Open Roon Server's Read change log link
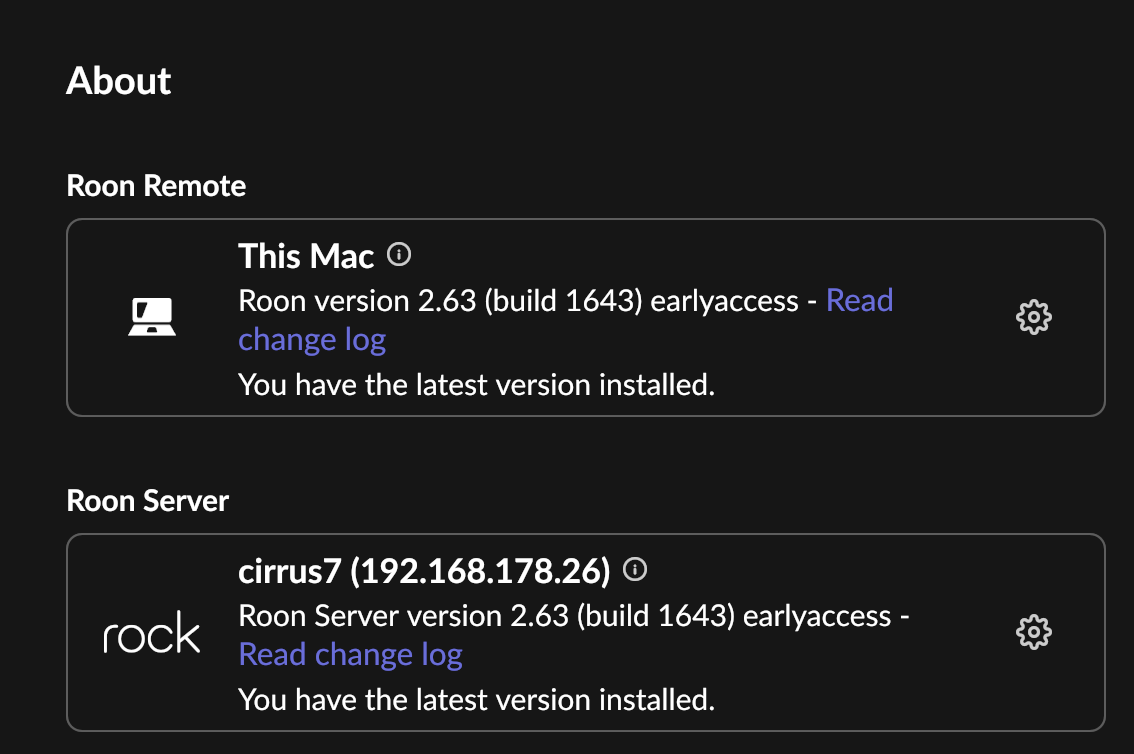Viewport: 1134px width, 754px height. (x=350, y=655)
